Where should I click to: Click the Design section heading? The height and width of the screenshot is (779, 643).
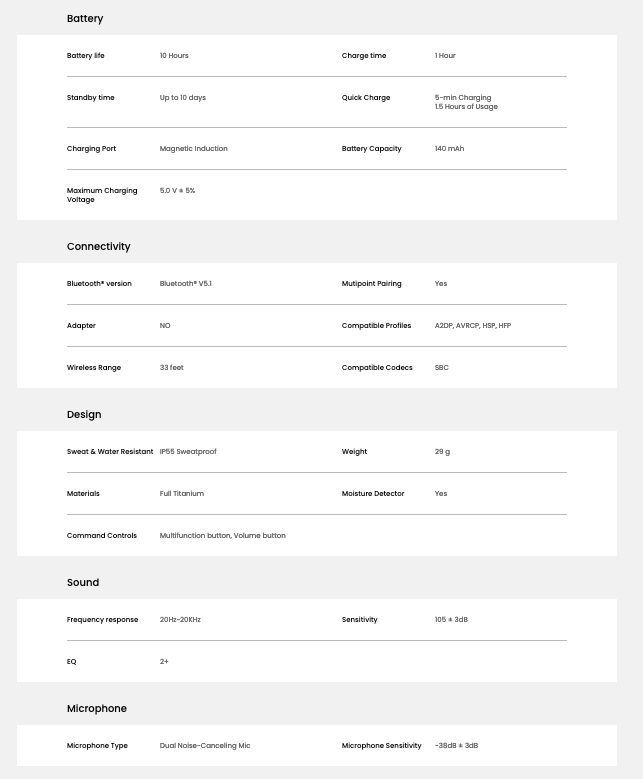click(x=84, y=415)
